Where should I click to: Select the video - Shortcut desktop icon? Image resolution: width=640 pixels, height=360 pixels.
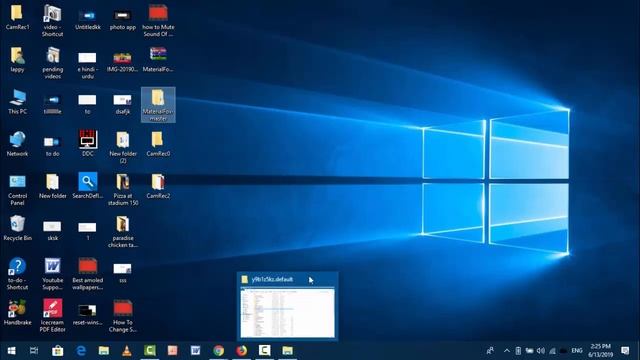point(53,20)
